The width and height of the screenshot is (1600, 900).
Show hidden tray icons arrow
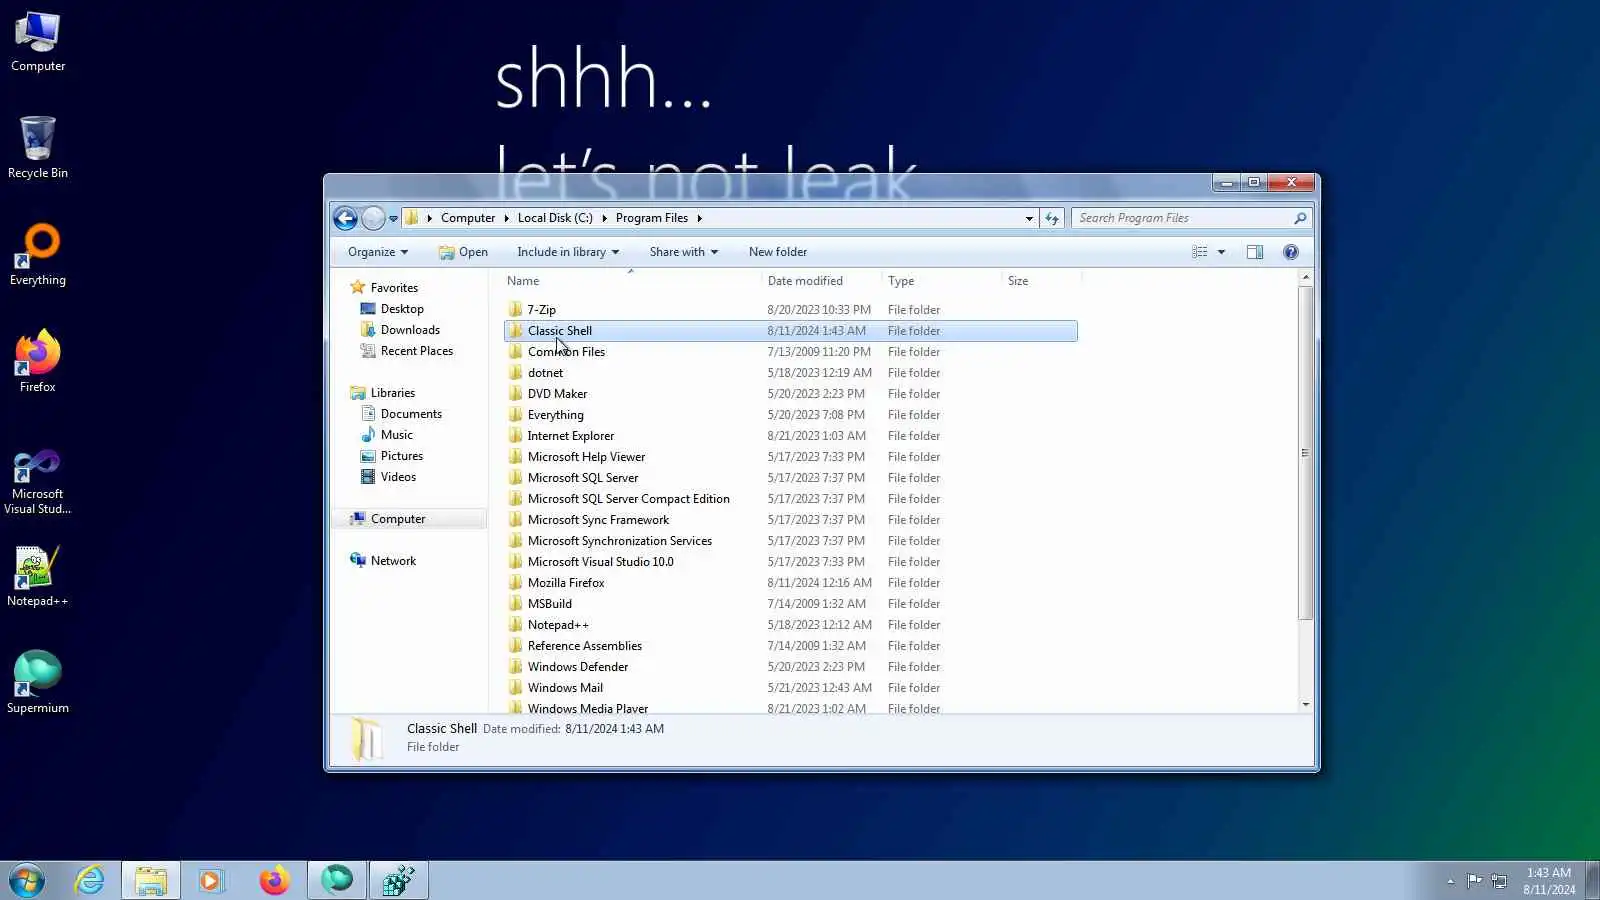point(1450,881)
